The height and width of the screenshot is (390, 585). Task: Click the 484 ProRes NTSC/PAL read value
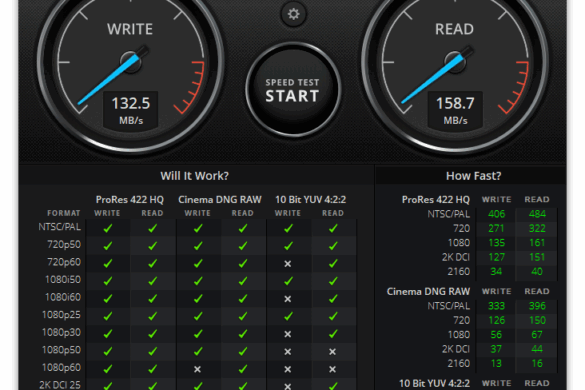click(x=537, y=214)
